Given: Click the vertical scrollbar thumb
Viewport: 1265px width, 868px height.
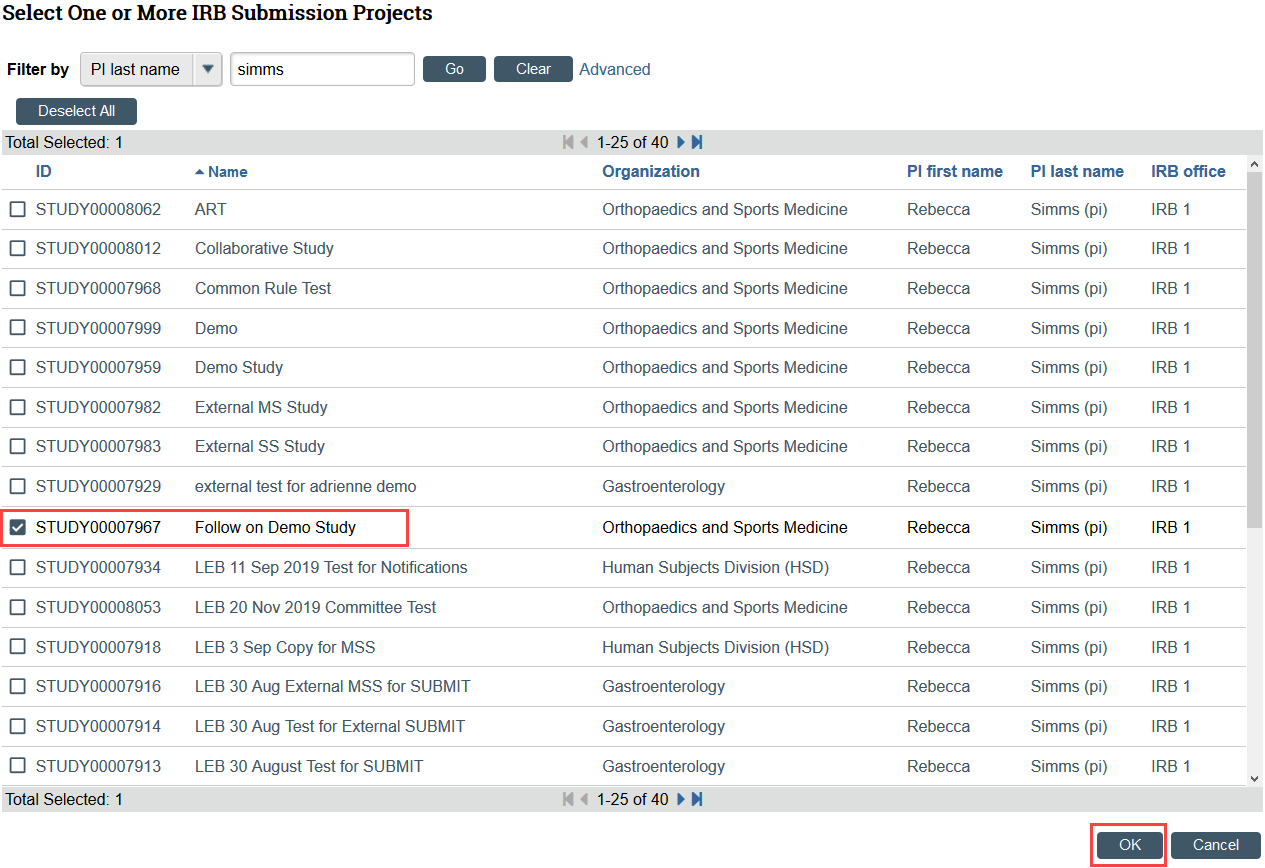Looking at the screenshot, I should 1255,349.
